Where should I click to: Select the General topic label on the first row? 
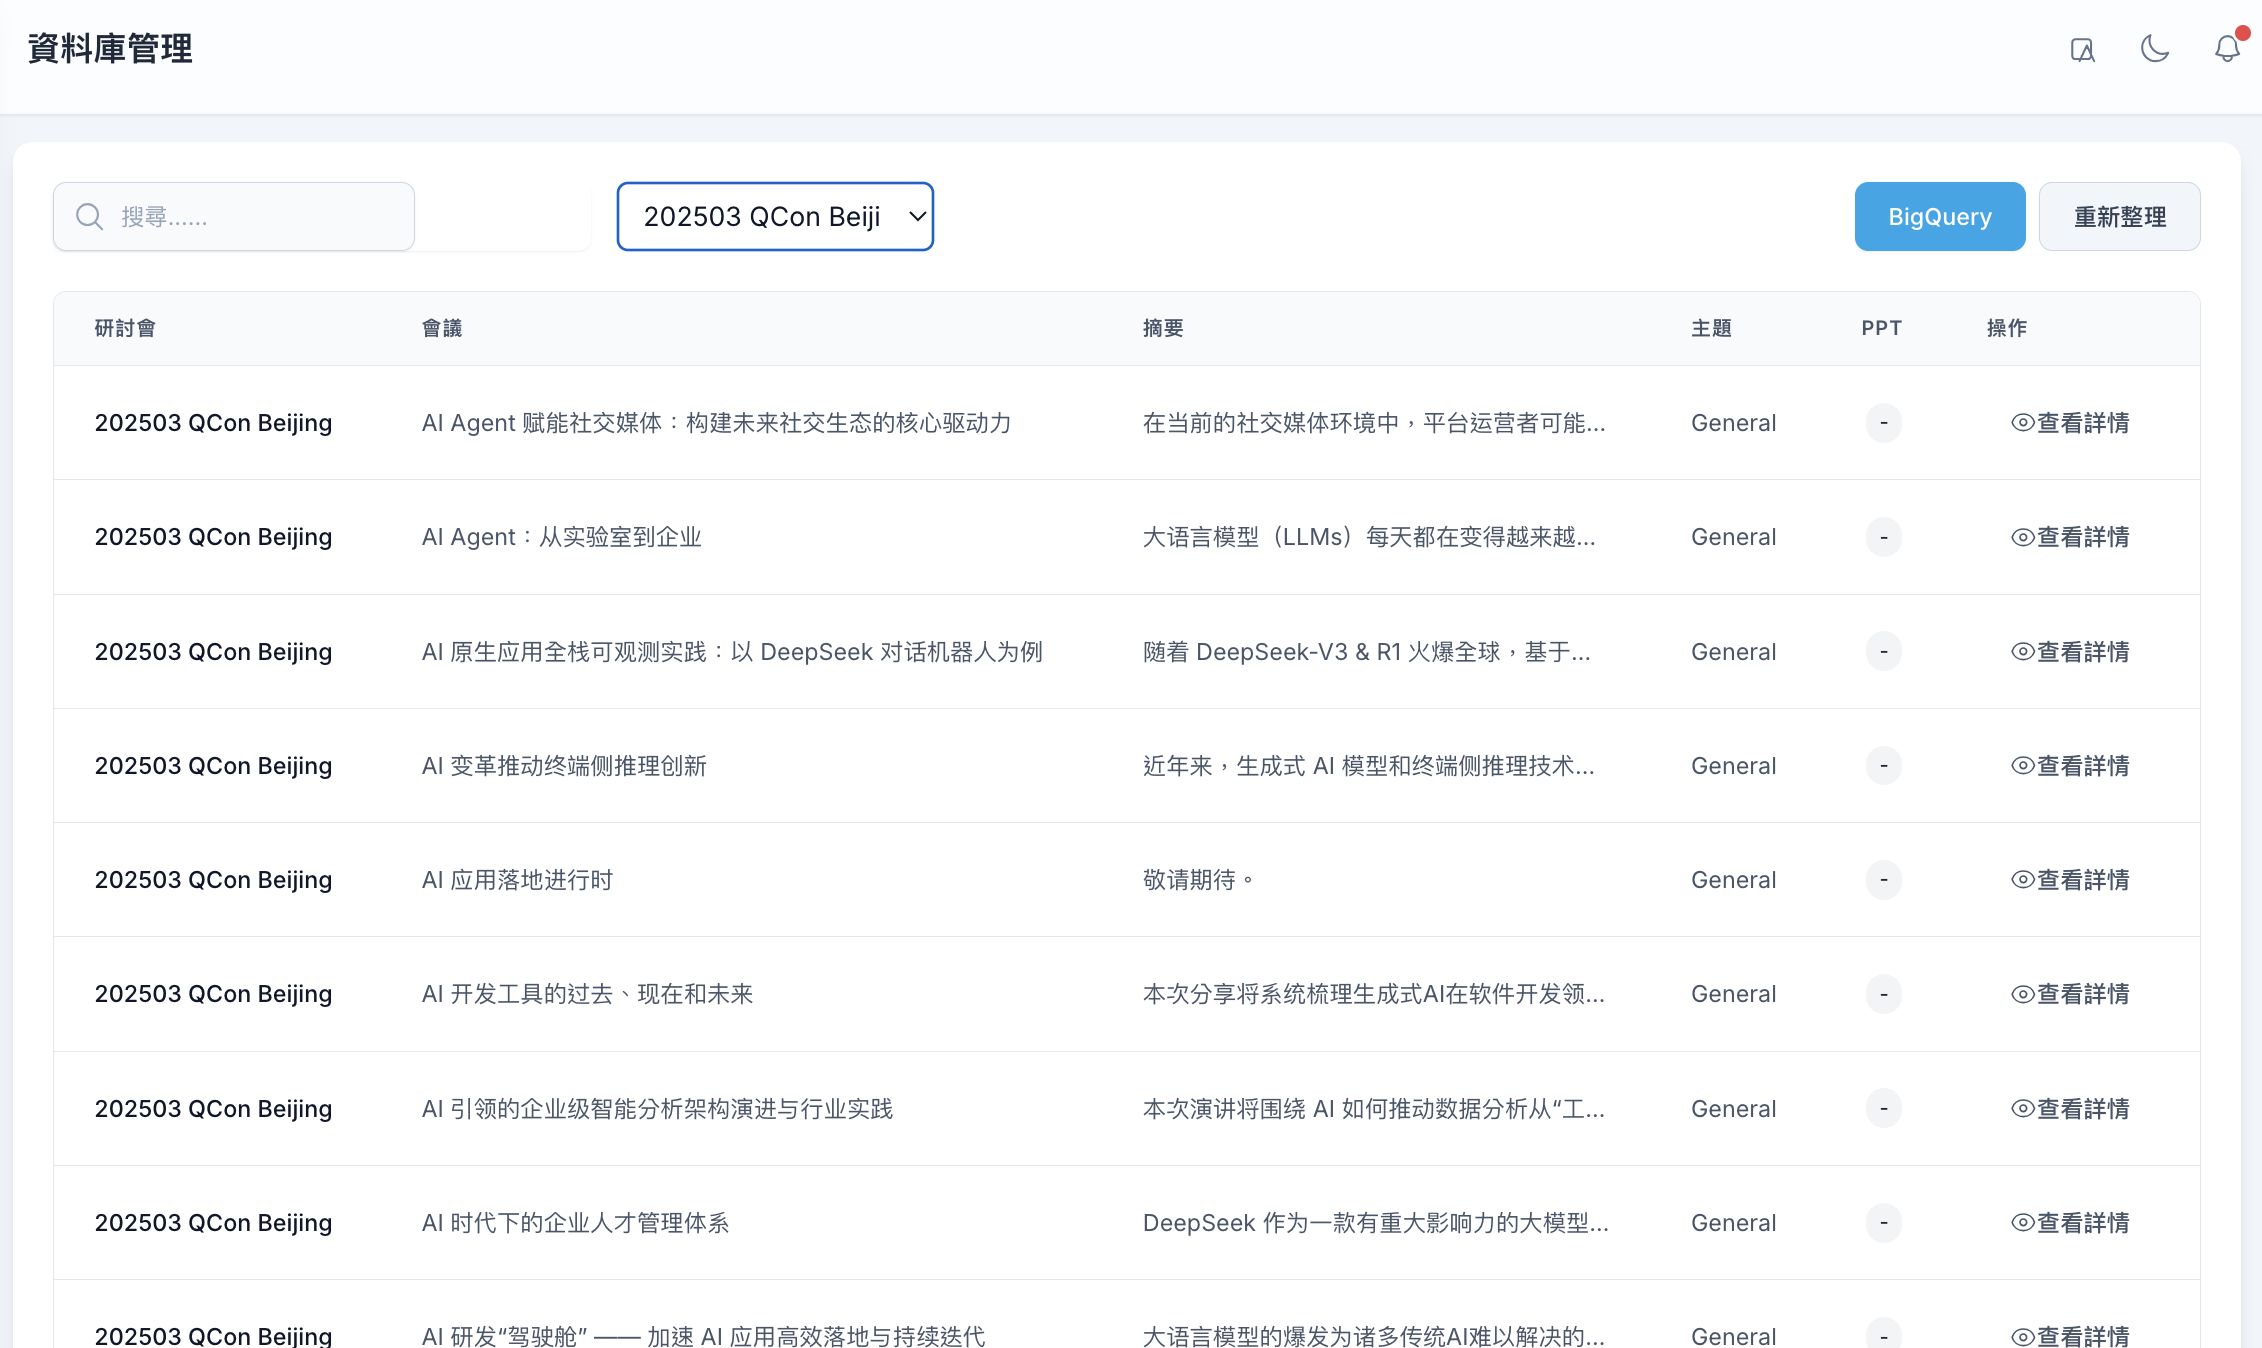[1733, 422]
